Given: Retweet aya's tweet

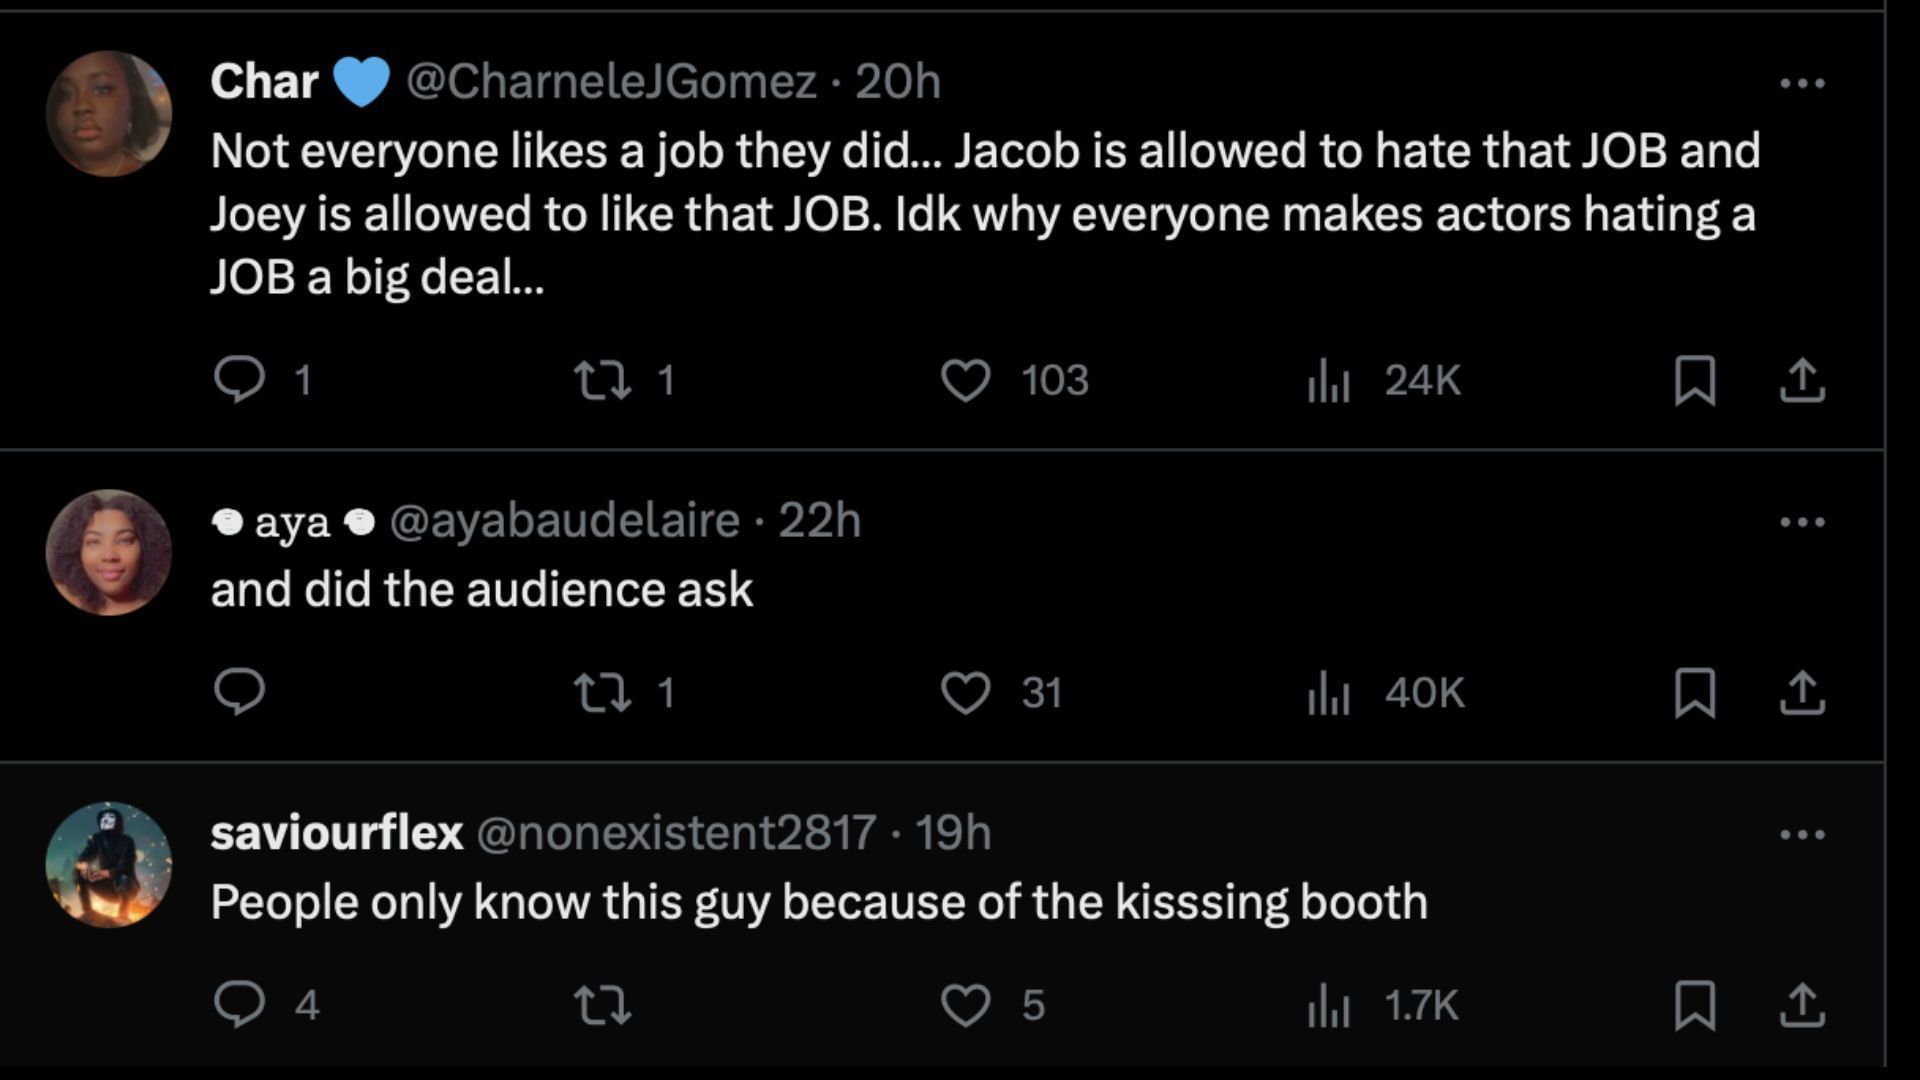Looking at the screenshot, I should click(x=602, y=692).
